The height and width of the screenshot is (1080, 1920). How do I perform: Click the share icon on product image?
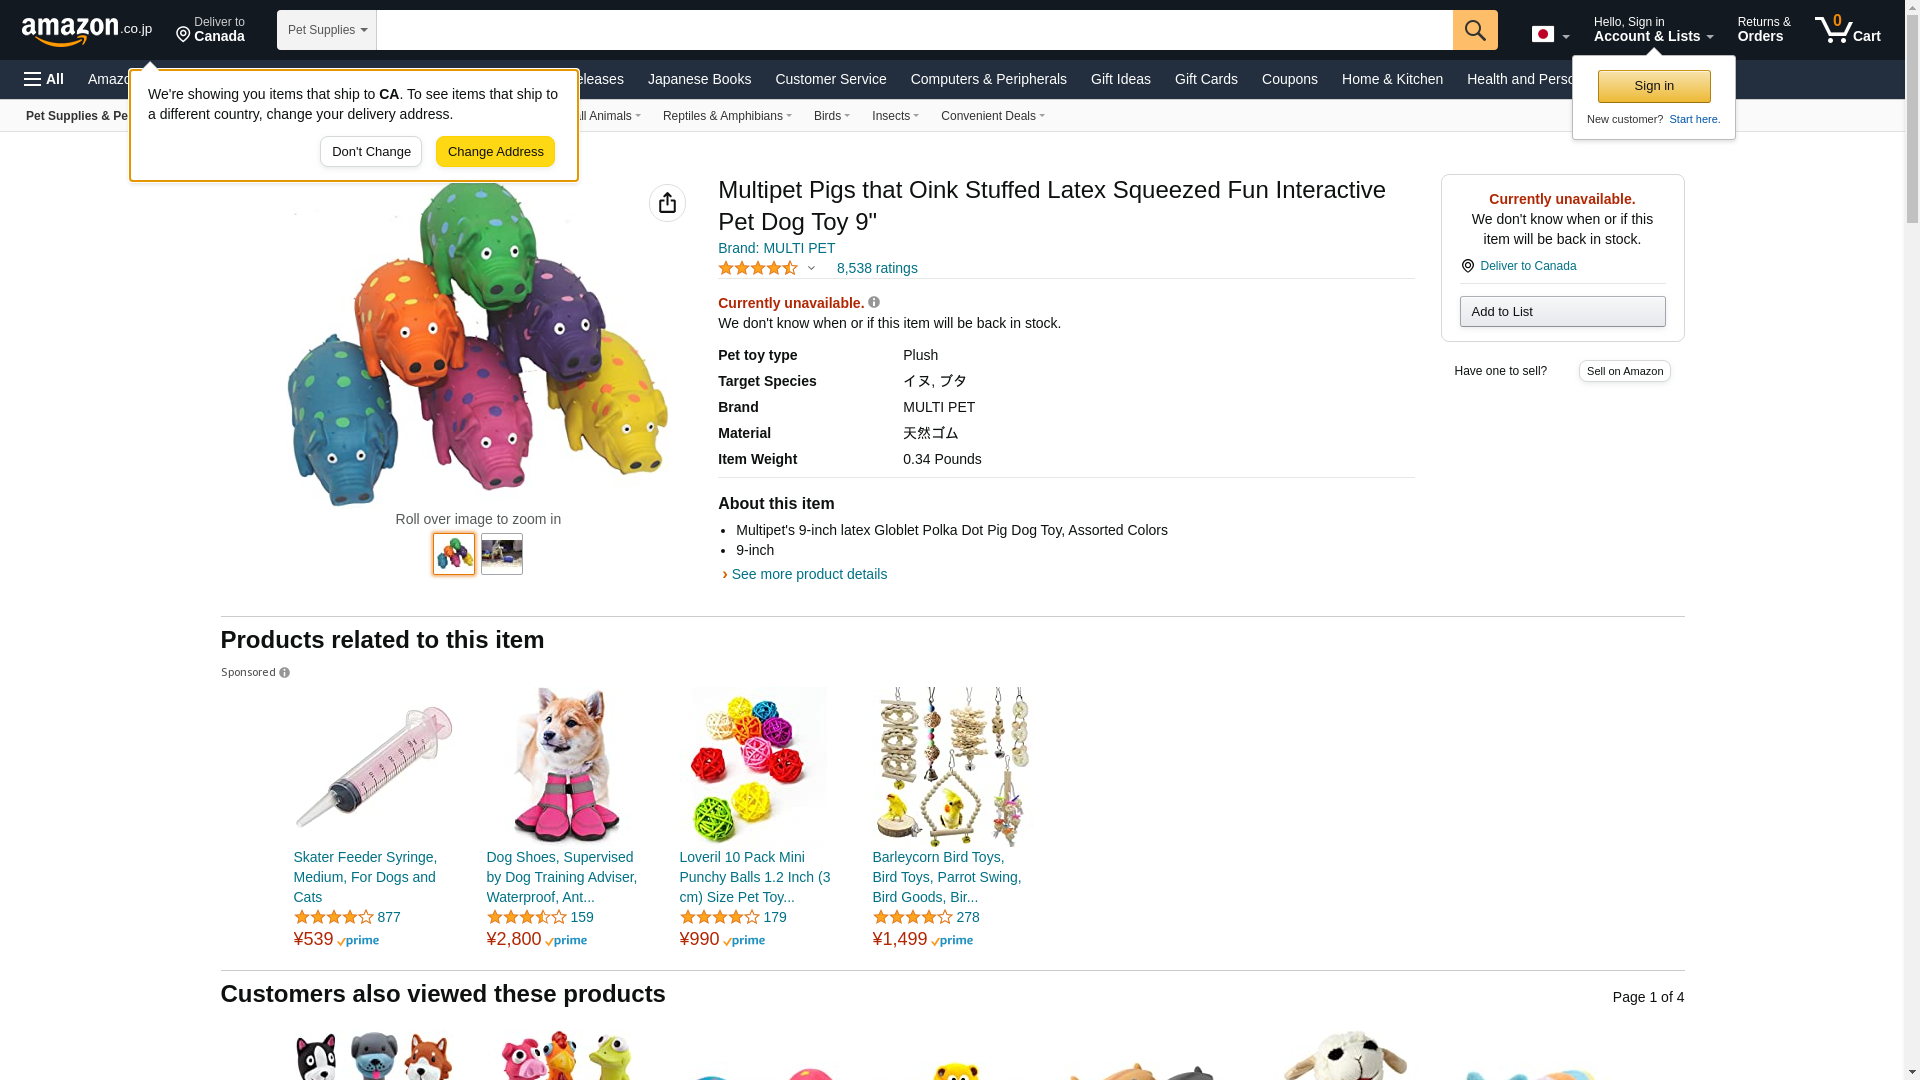pyautogui.click(x=667, y=203)
